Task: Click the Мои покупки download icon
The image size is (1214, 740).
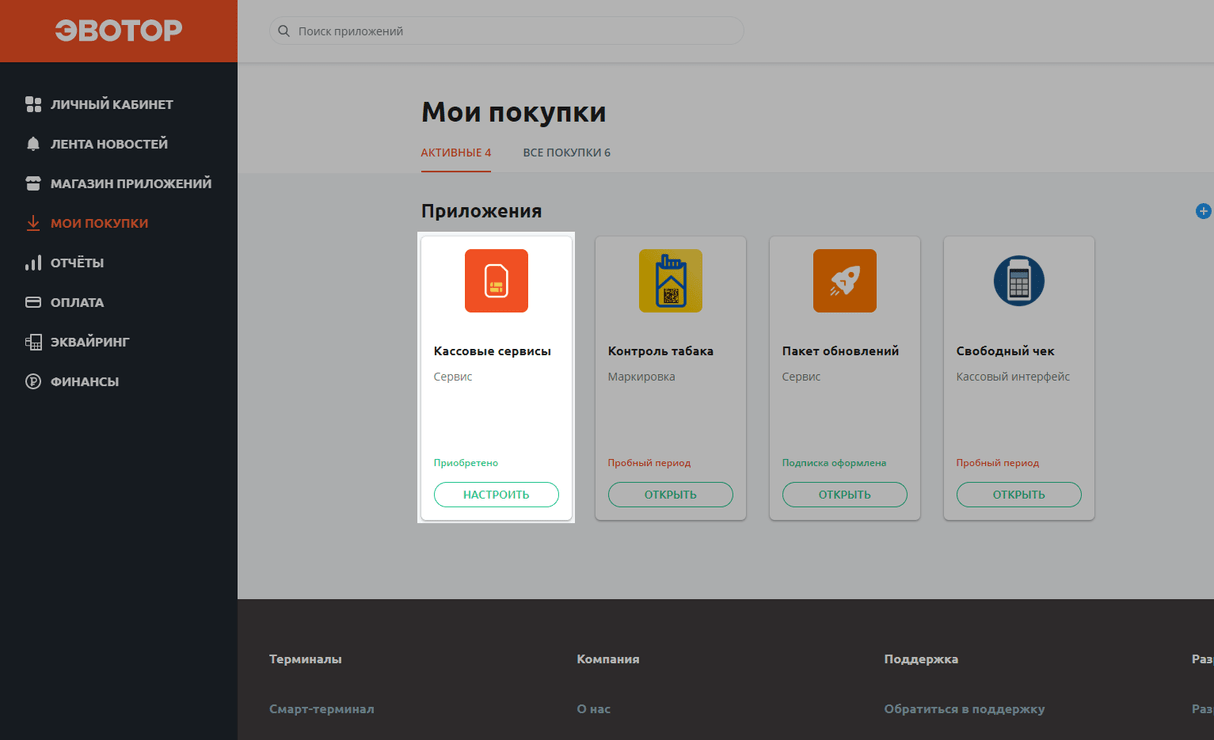Action: pos(33,223)
